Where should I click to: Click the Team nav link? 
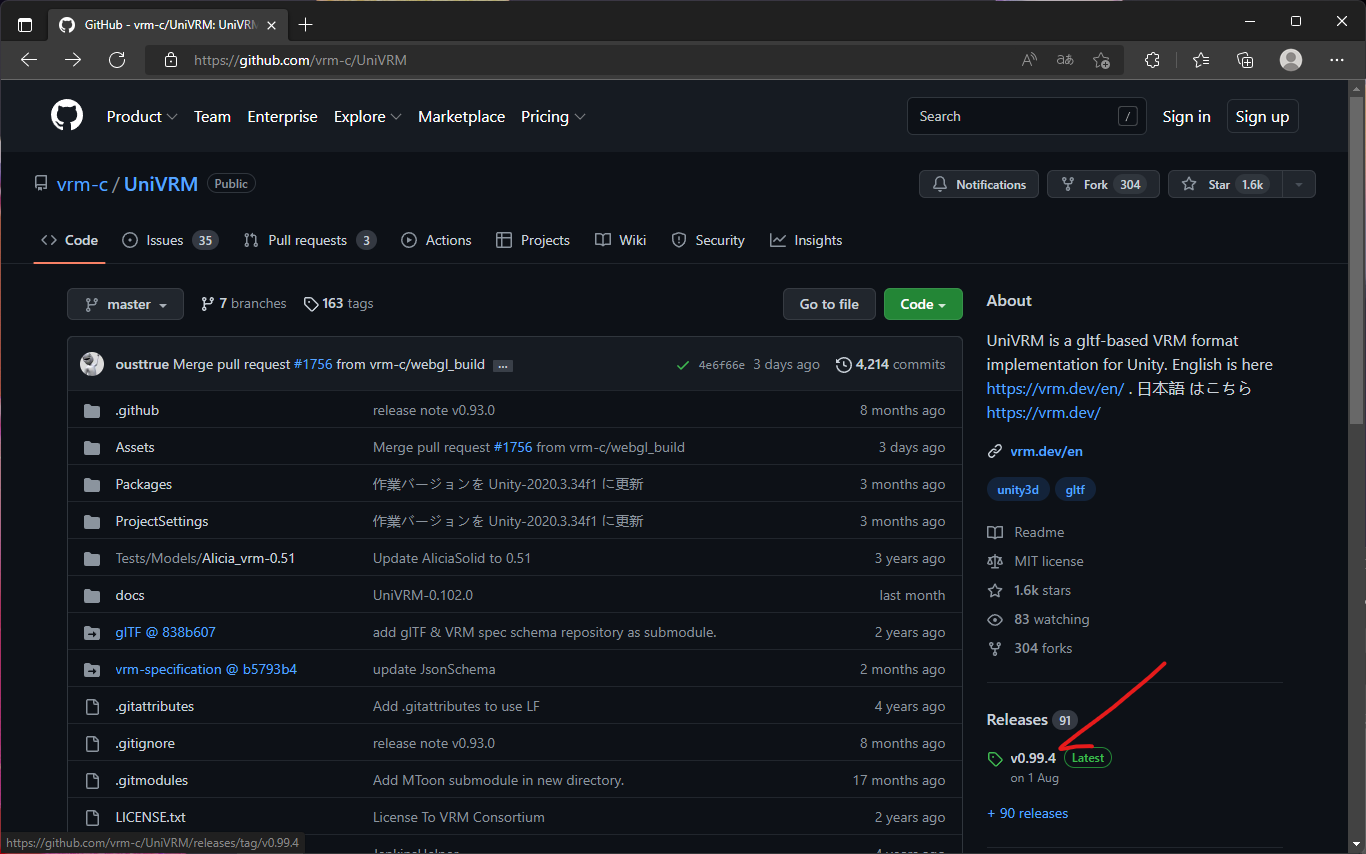coord(212,117)
